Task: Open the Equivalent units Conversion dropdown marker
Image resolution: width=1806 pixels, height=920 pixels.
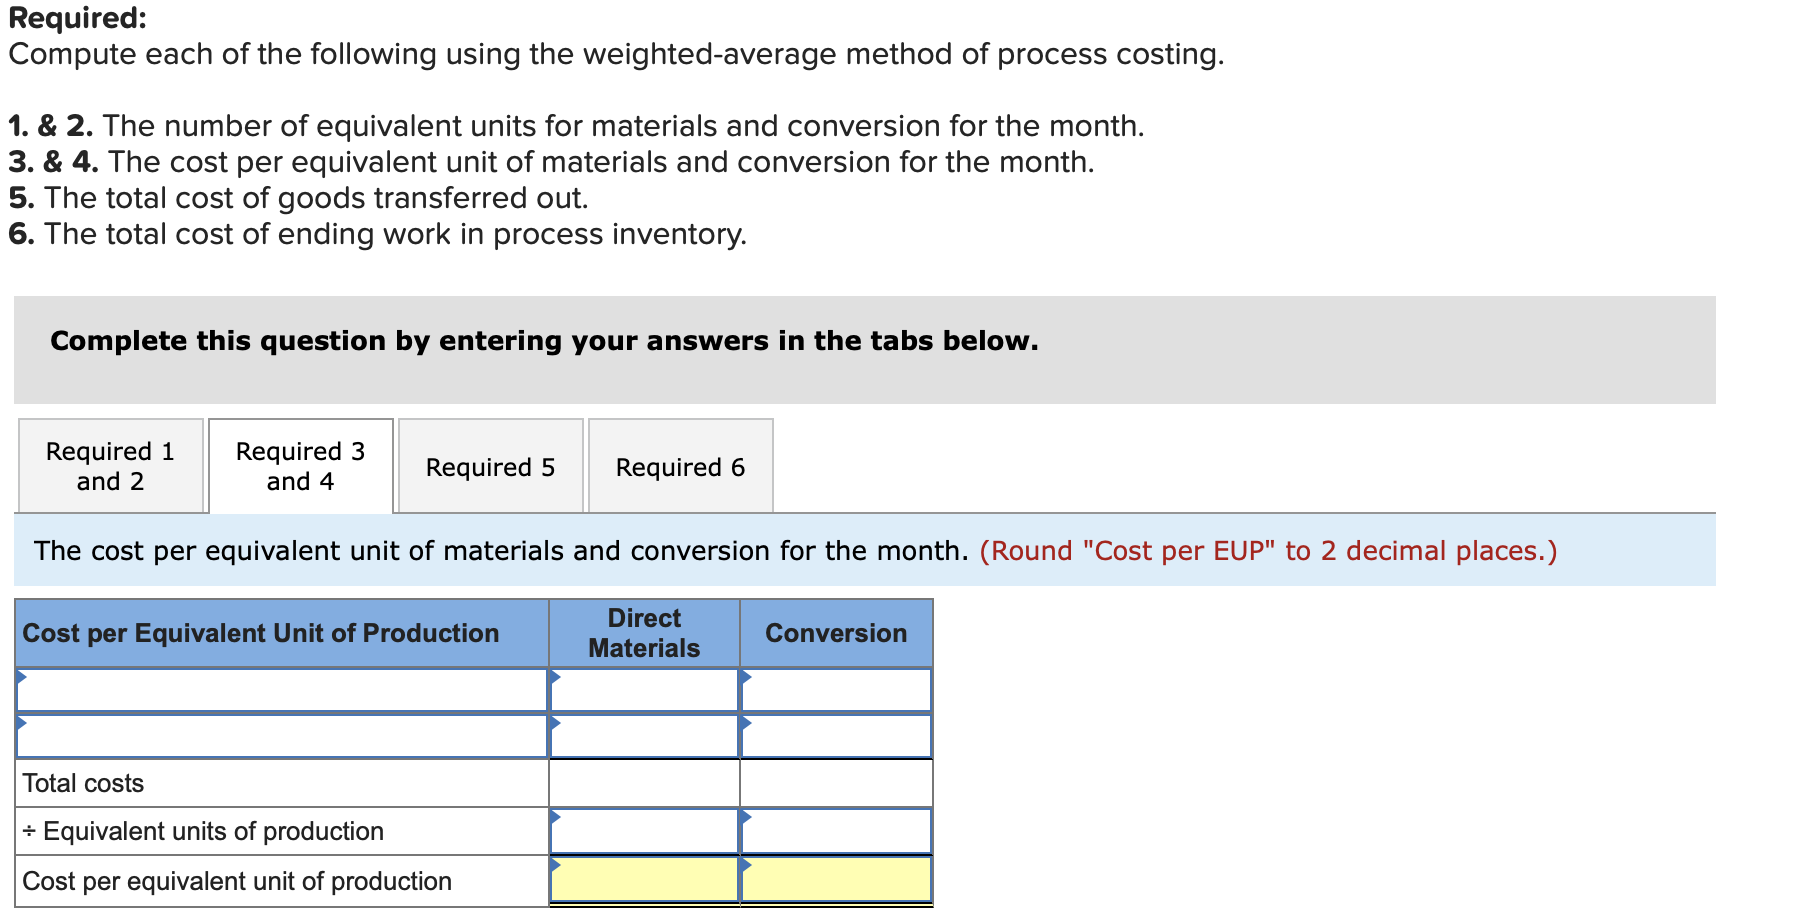Action: (x=747, y=818)
